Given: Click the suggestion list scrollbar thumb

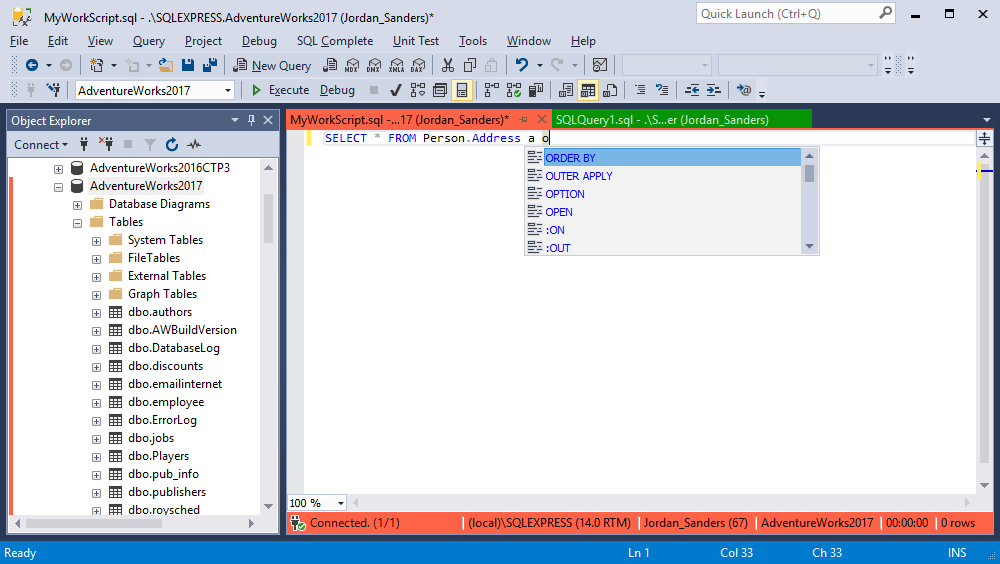Looking at the screenshot, I should point(809,173).
